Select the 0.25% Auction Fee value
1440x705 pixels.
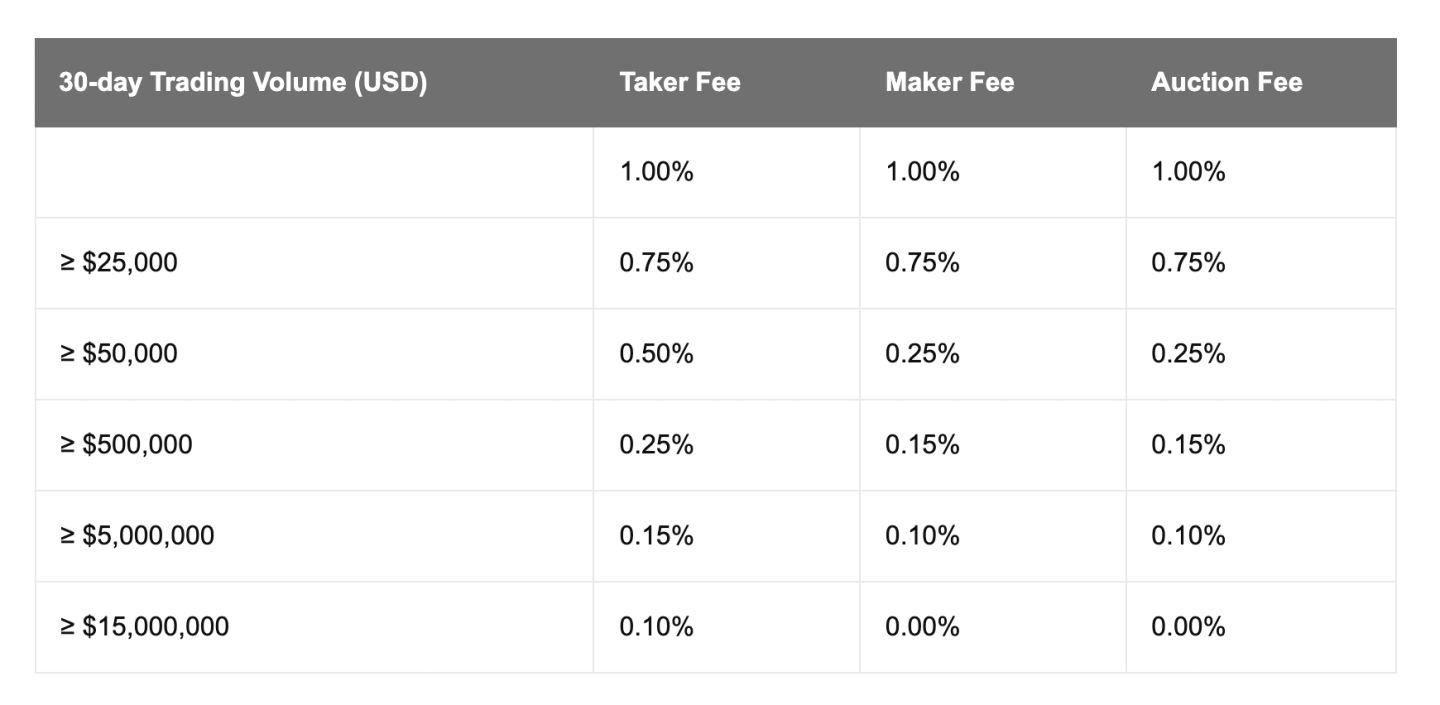pyautogui.click(x=1188, y=354)
